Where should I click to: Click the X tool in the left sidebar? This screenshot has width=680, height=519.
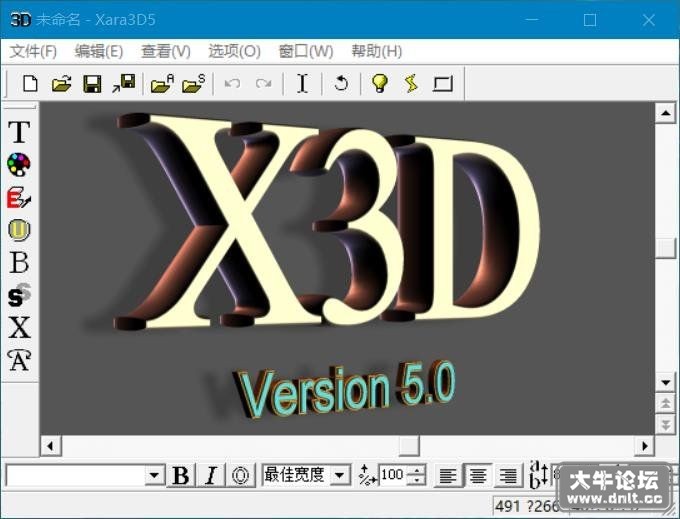[x=19, y=327]
